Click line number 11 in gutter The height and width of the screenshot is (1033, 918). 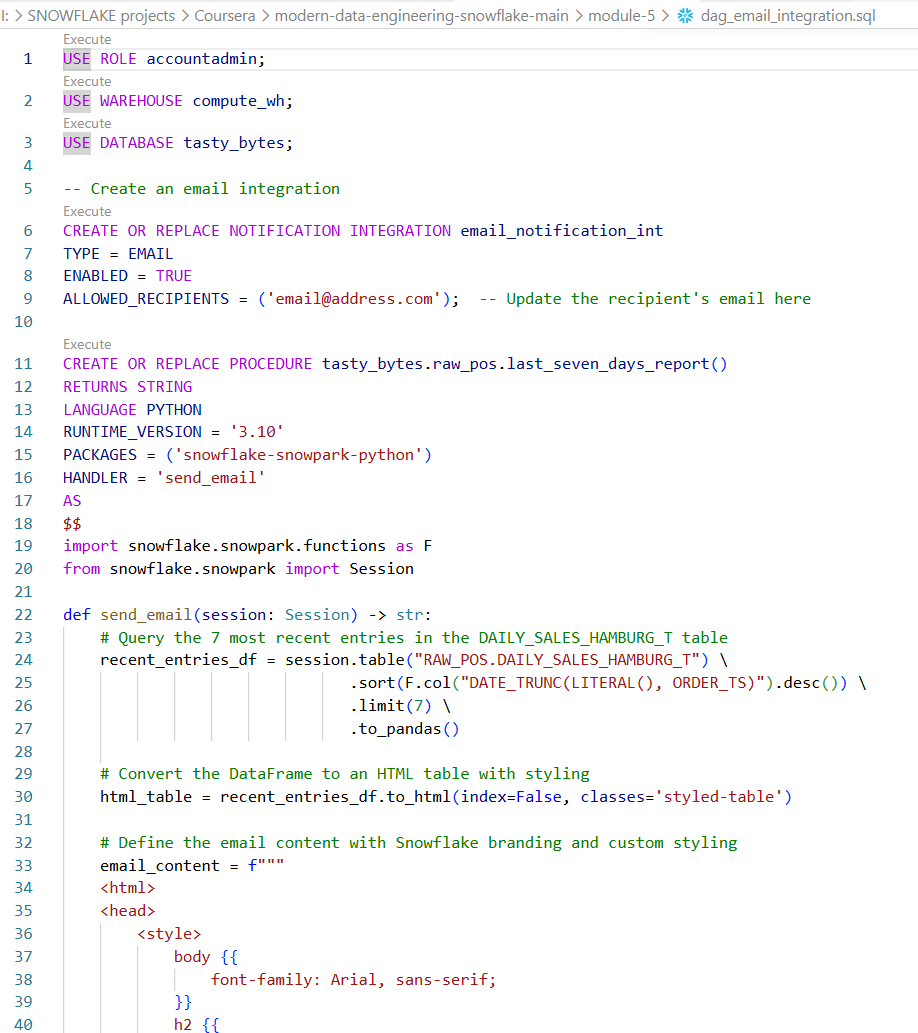click(x=24, y=364)
